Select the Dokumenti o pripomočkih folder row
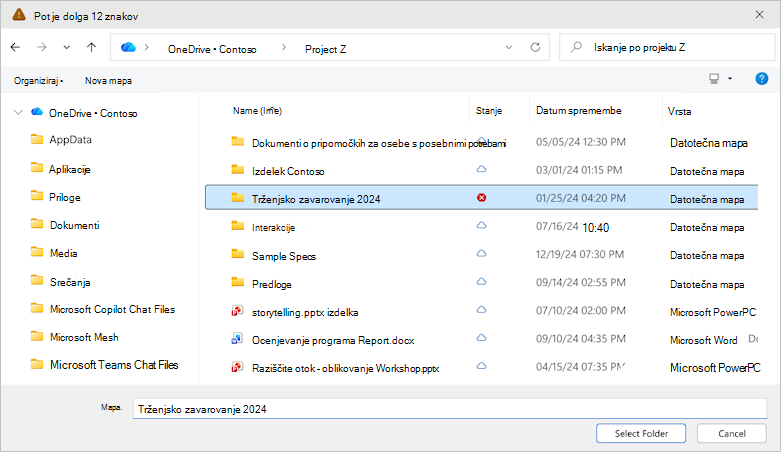The height and width of the screenshot is (452, 781). click(482, 143)
